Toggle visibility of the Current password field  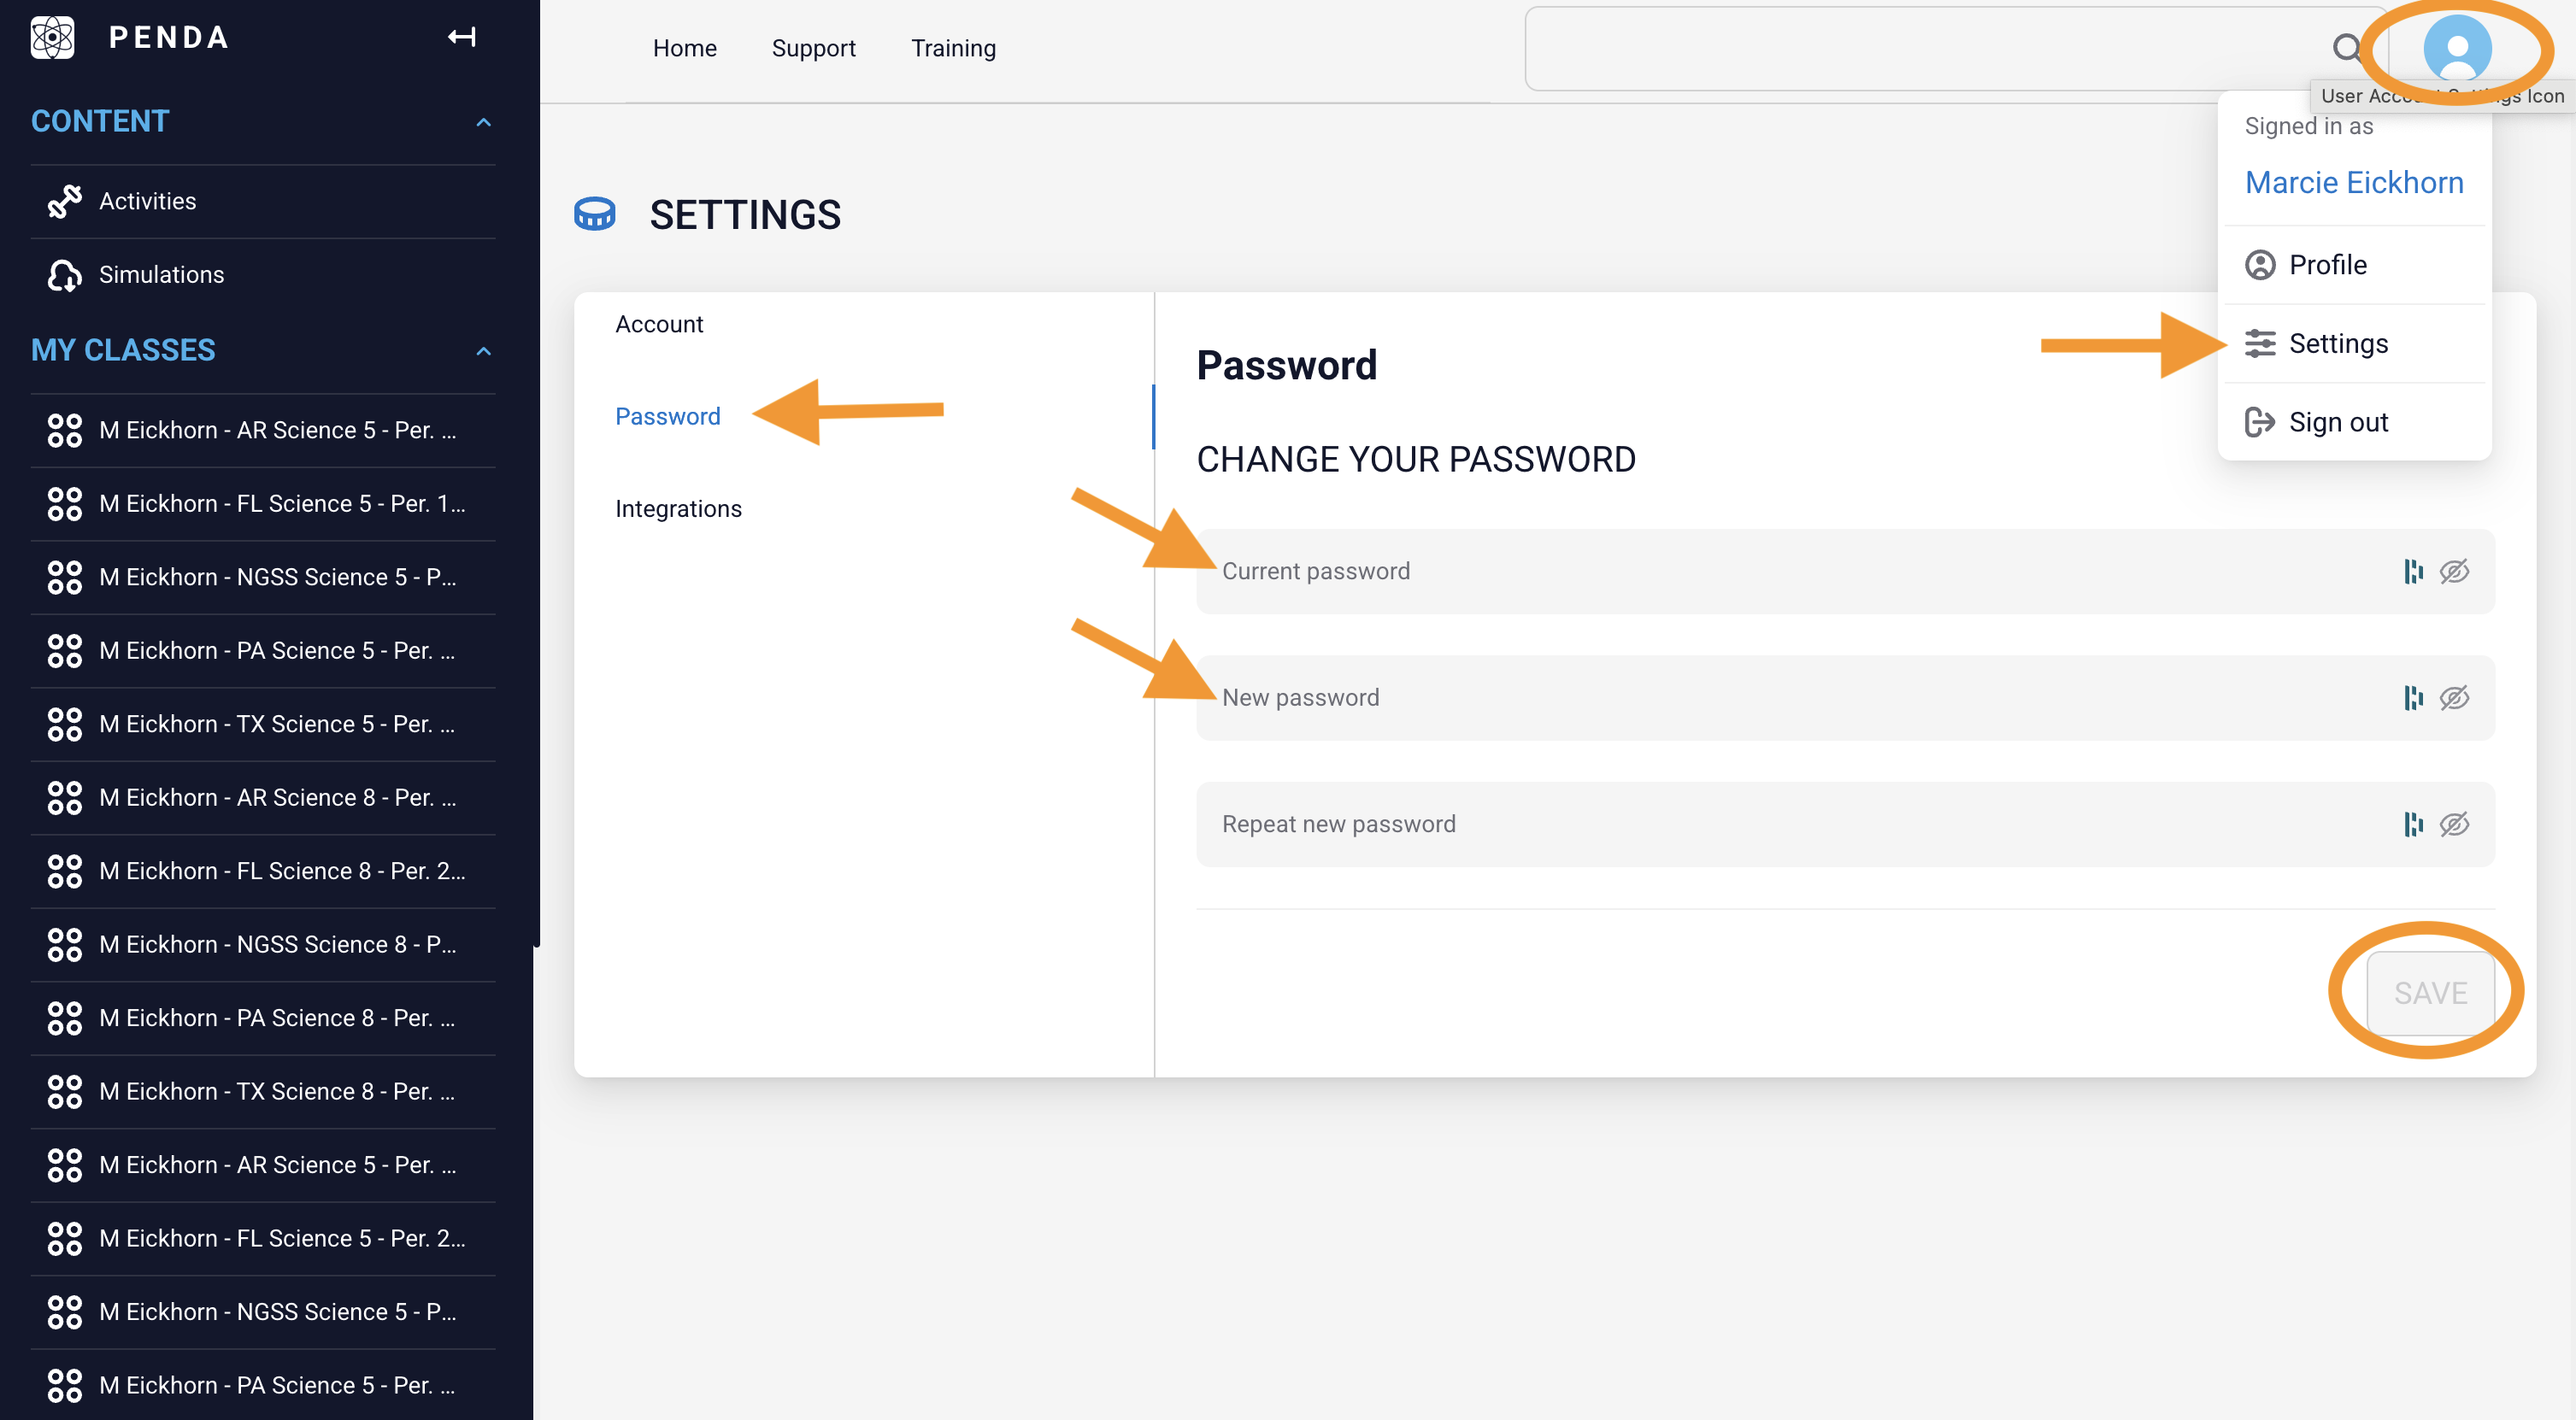point(2455,571)
